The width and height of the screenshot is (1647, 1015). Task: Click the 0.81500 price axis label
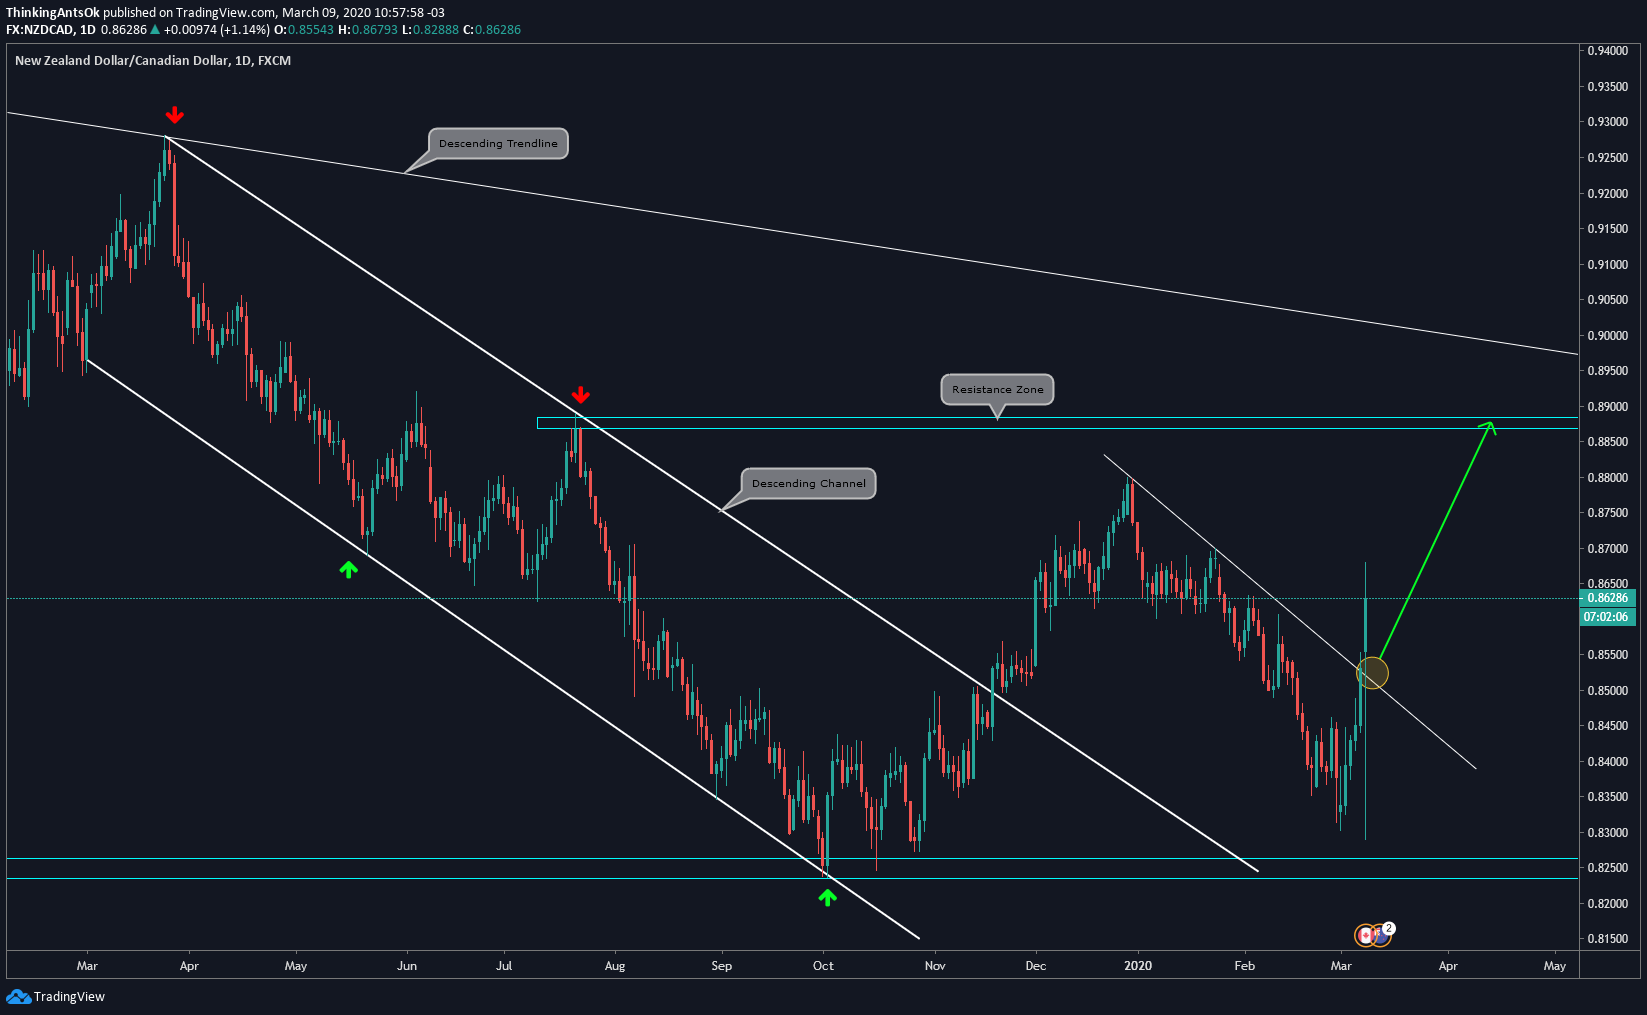click(1608, 939)
